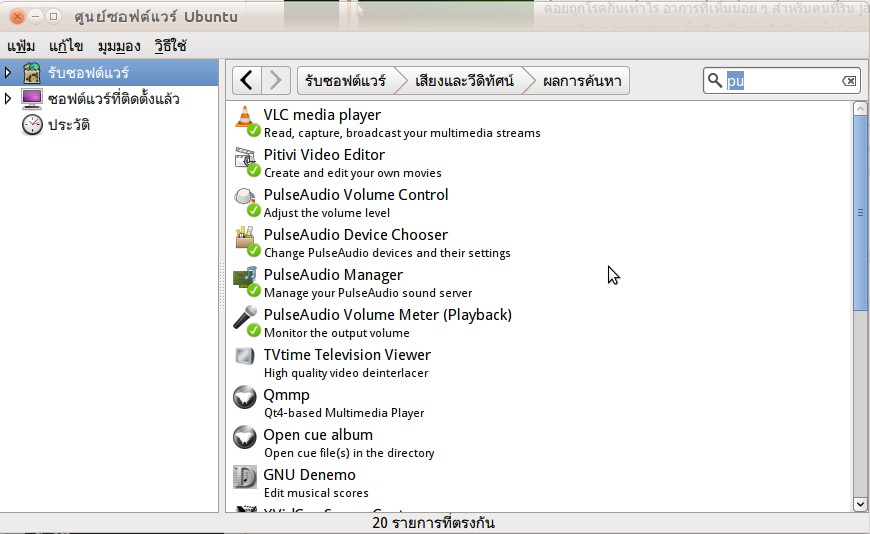The height and width of the screenshot is (534, 870).
Task: Click the ผลการค้นหา breadcrumb button
Action: point(582,81)
